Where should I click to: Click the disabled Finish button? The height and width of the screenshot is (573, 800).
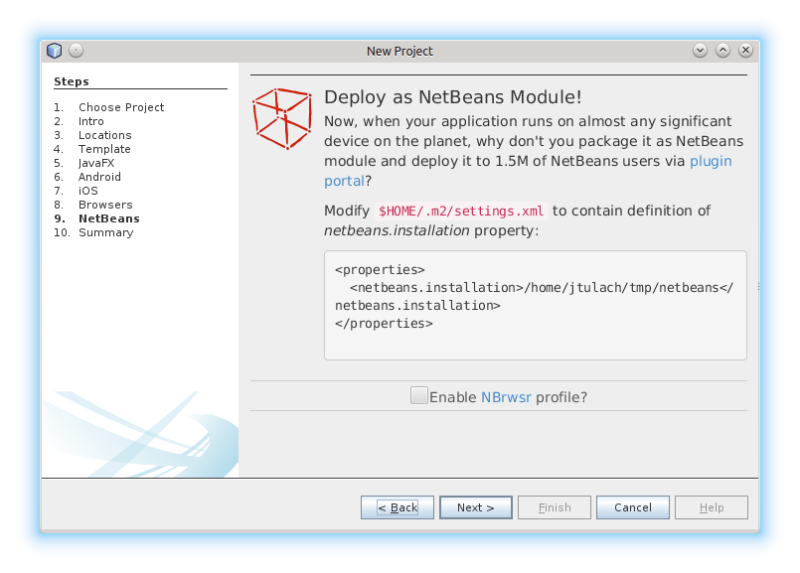tap(554, 507)
